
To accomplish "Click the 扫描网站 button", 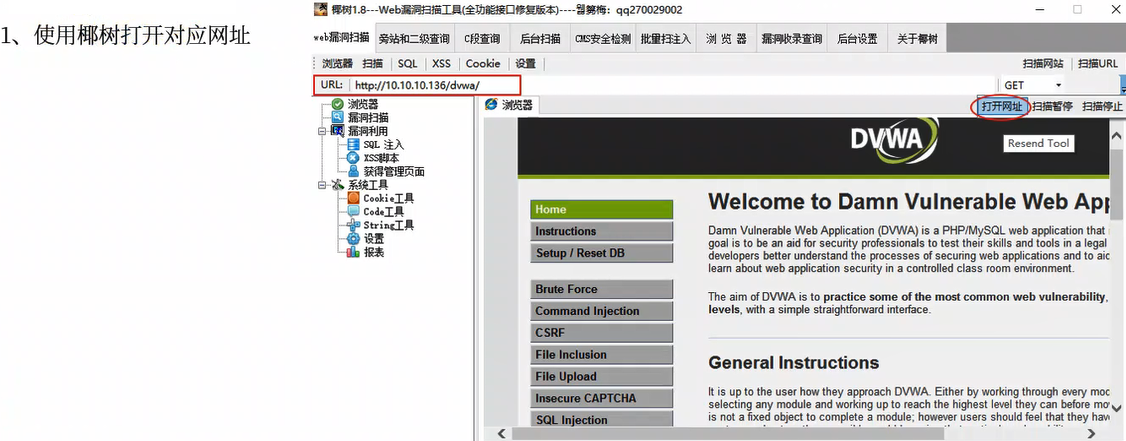I will point(1043,63).
